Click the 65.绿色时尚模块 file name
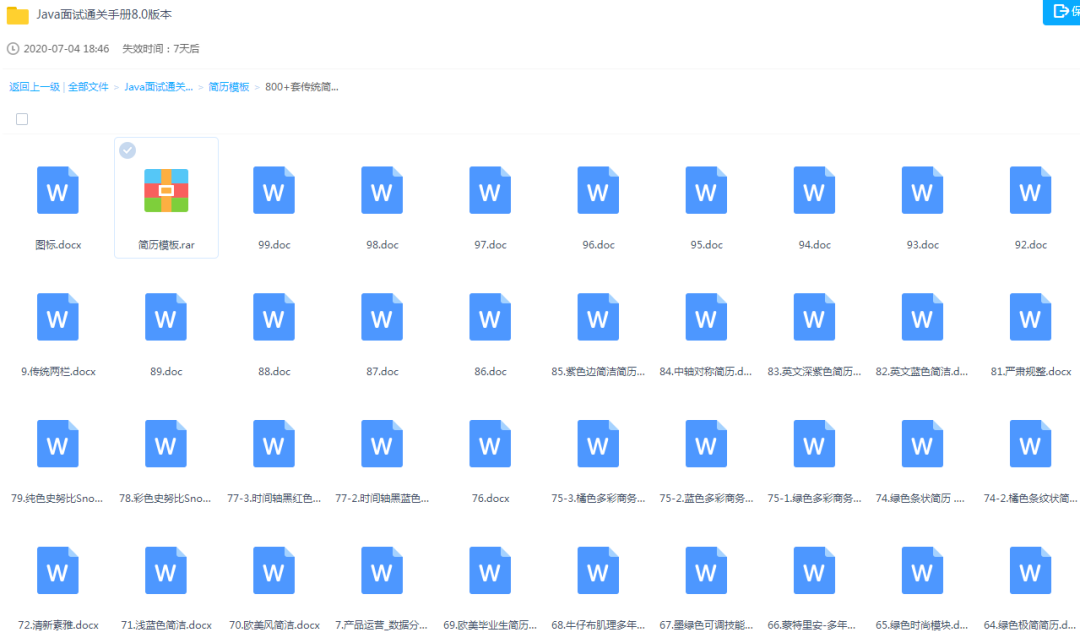The image size is (1080, 638). pos(922,625)
